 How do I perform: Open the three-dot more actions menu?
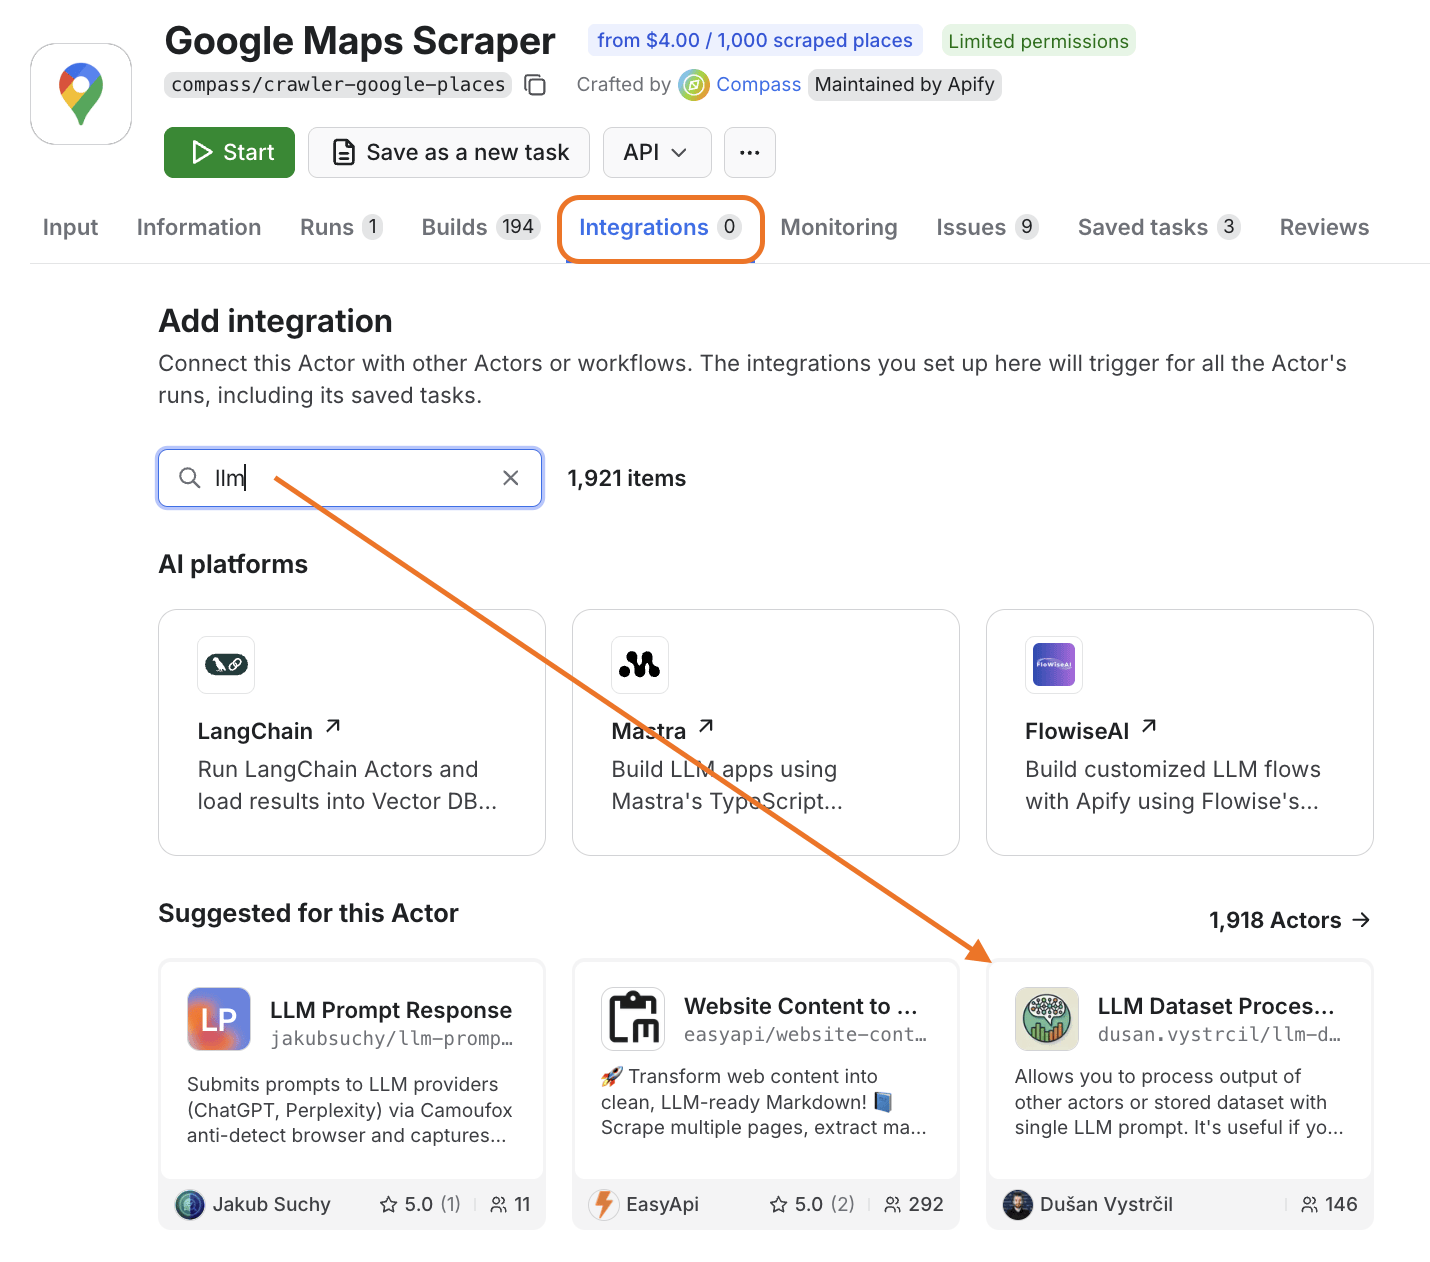(749, 152)
